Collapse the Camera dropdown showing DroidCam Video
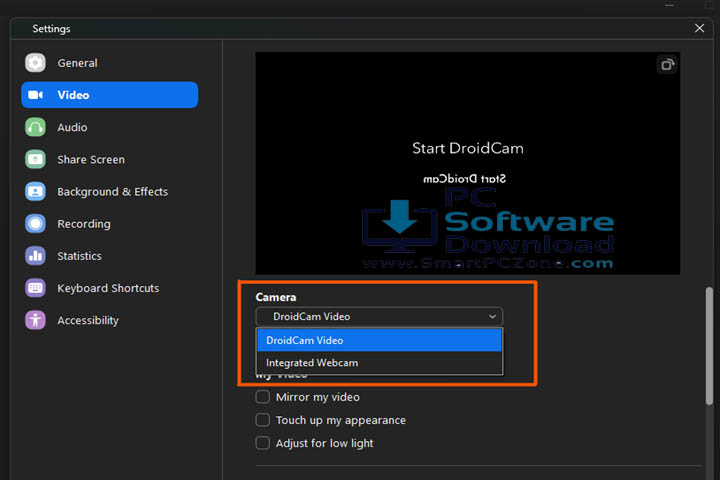The width and height of the screenshot is (720, 480). 379,316
